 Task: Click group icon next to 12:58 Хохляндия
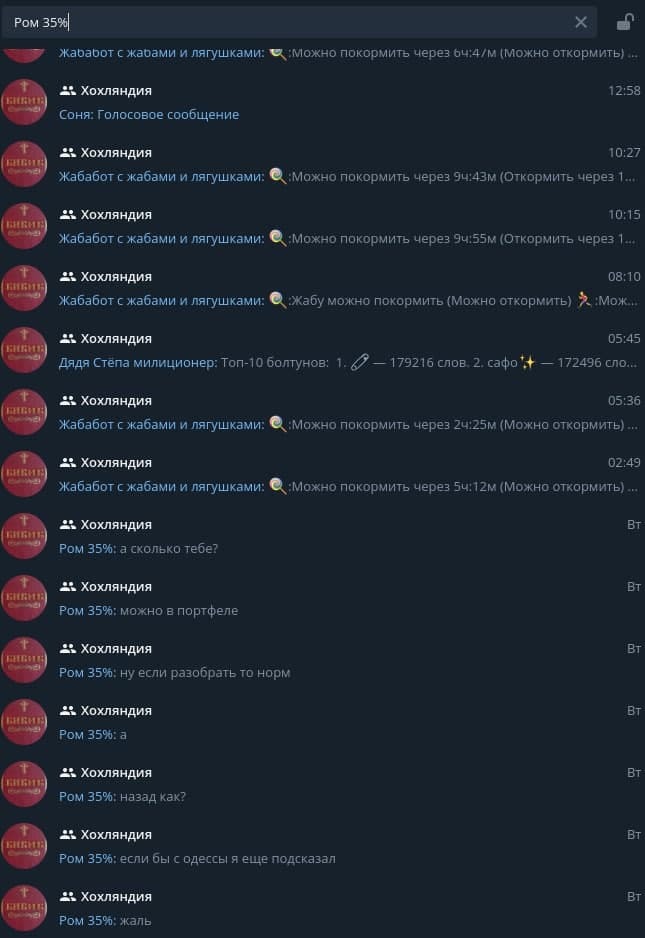68,90
